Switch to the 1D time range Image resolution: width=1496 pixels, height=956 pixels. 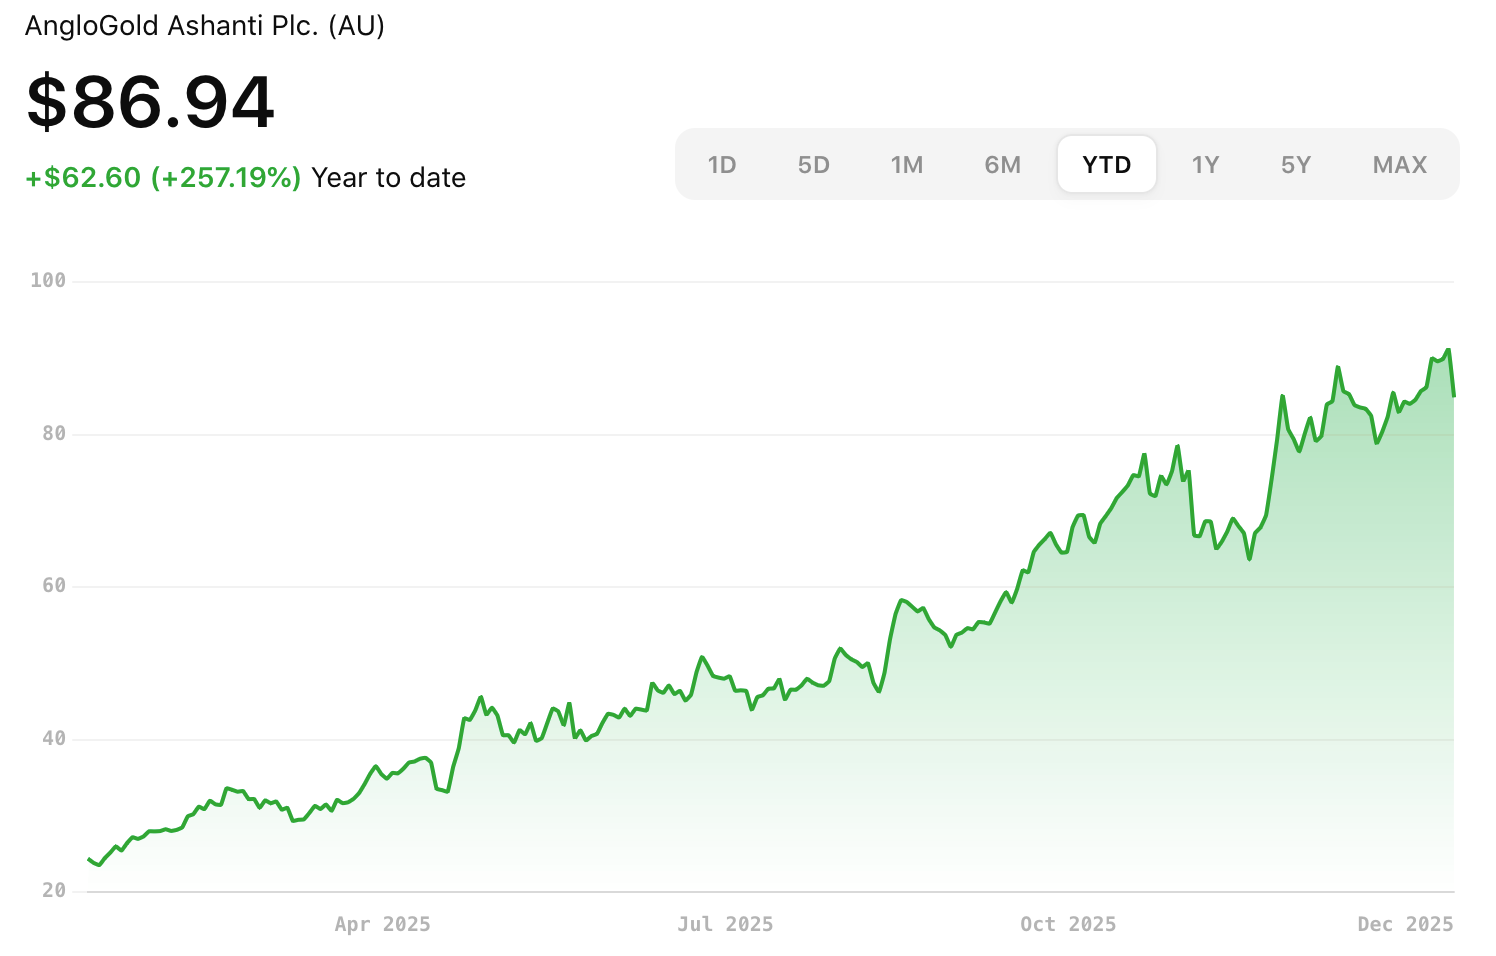coord(721,165)
